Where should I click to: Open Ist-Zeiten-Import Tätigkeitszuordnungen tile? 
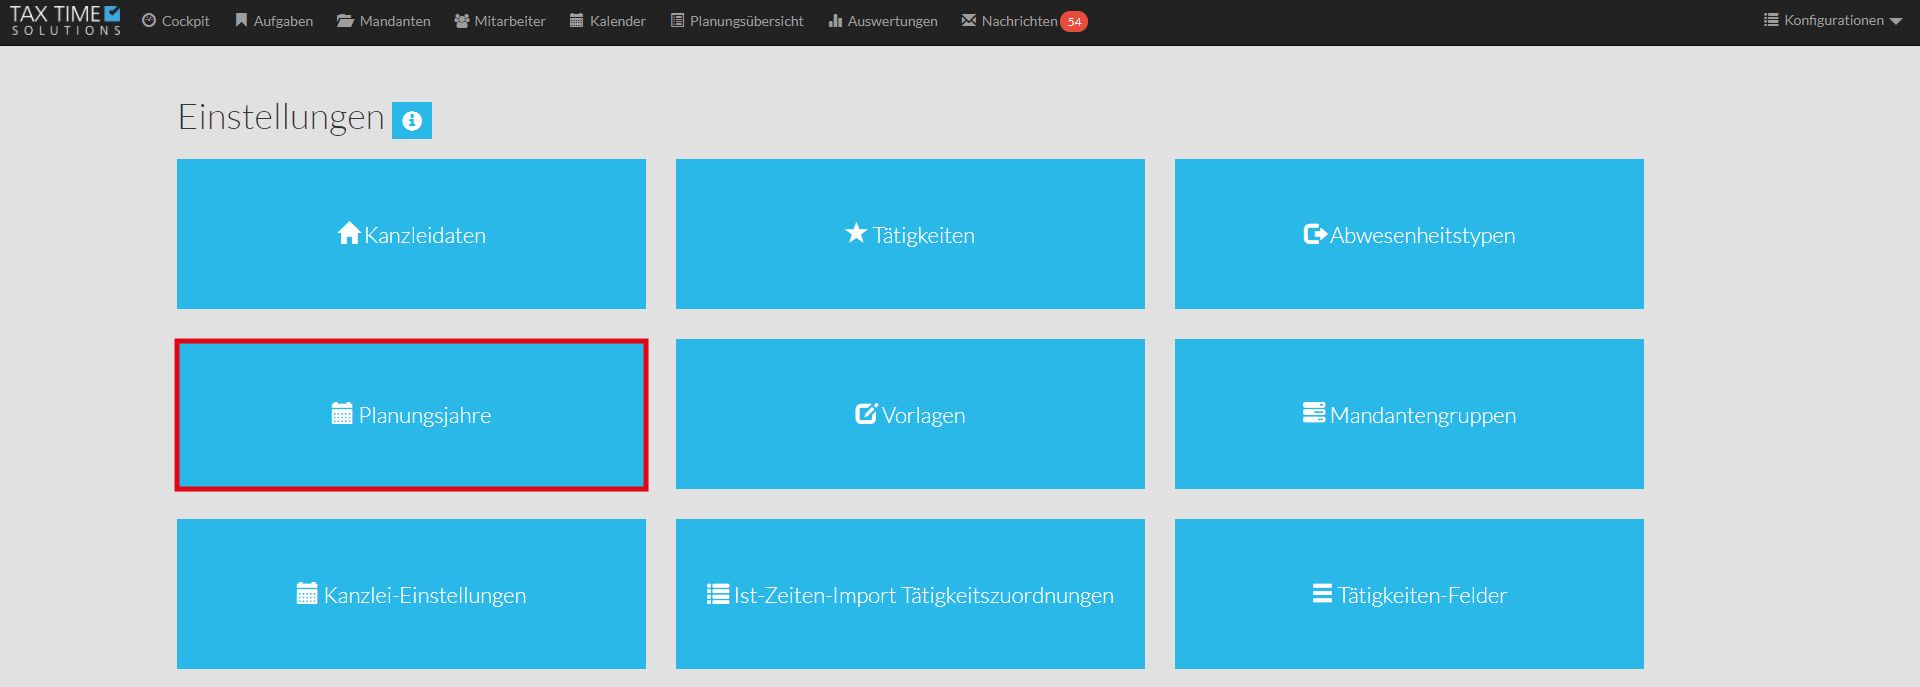pyautogui.click(x=910, y=594)
